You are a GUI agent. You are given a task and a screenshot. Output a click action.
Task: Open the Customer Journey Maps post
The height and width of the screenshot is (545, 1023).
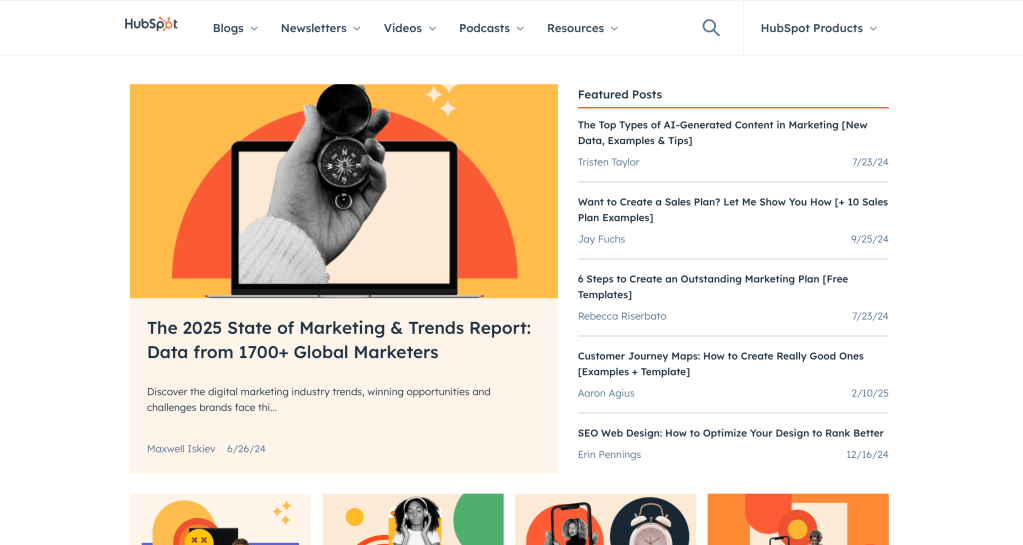(x=720, y=364)
